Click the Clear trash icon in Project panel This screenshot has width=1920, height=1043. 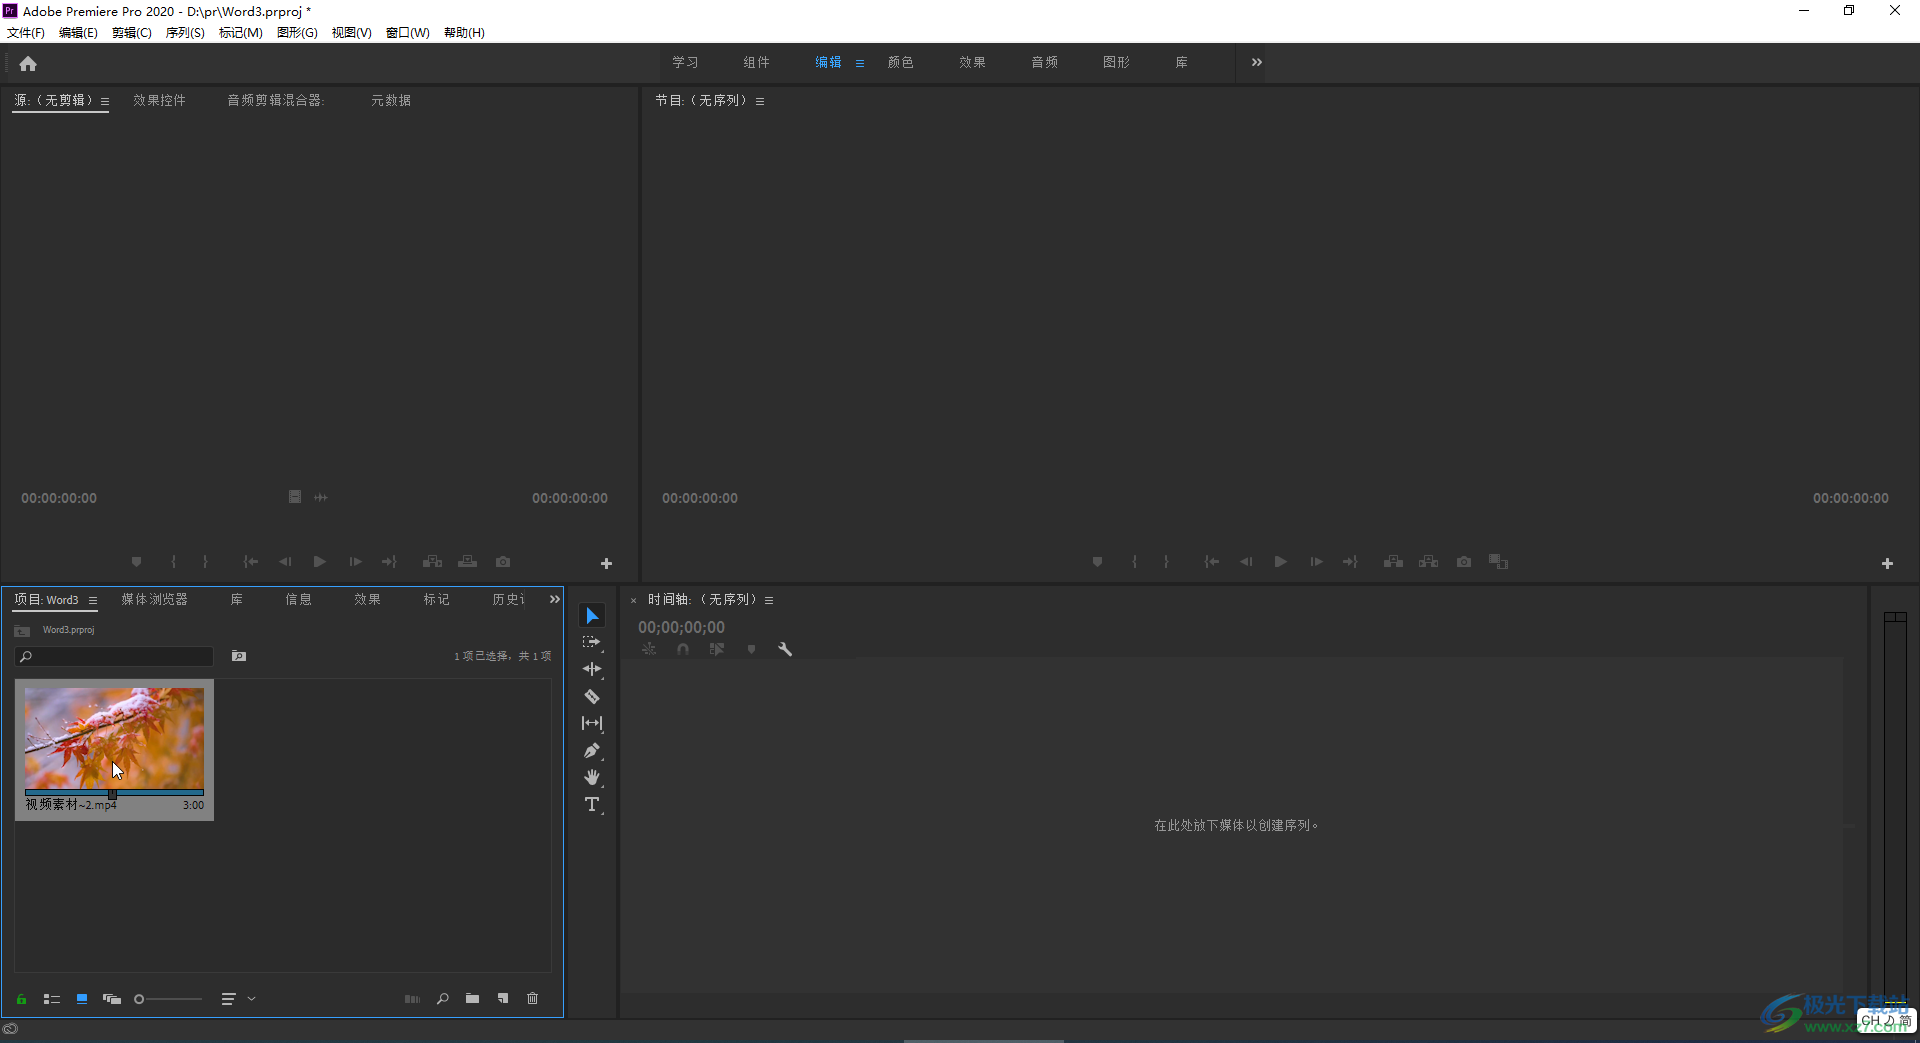532,998
